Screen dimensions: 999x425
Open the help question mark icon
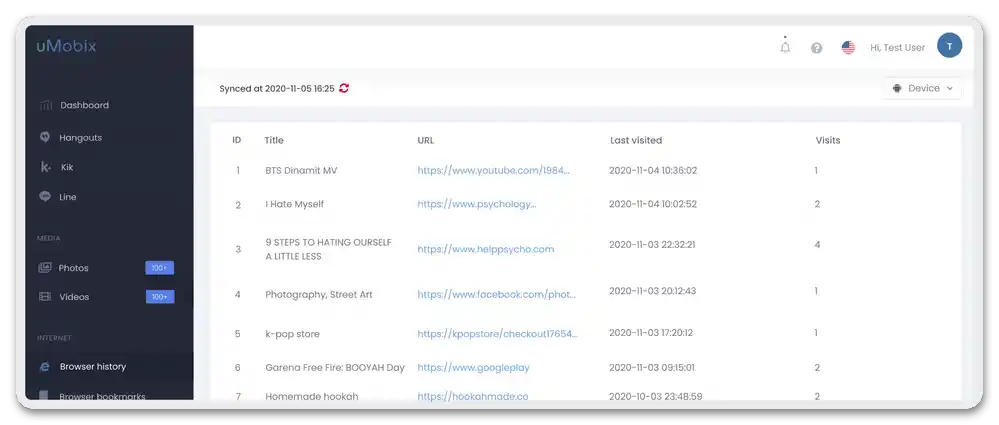click(x=816, y=48)
